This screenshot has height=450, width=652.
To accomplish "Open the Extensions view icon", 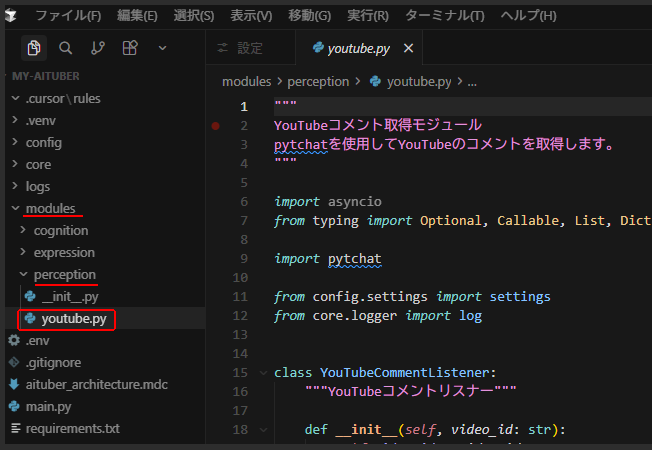I will [129, 48].
